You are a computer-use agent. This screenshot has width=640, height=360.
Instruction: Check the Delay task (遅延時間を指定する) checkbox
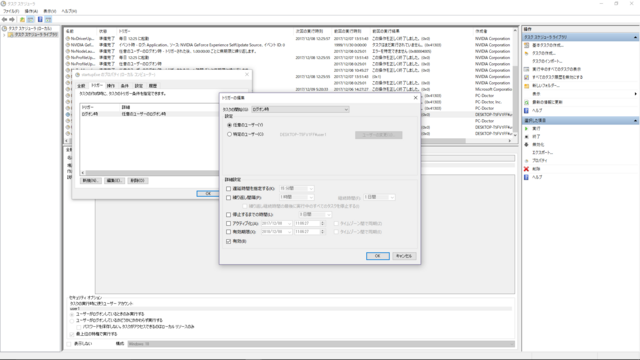[229, 189]
